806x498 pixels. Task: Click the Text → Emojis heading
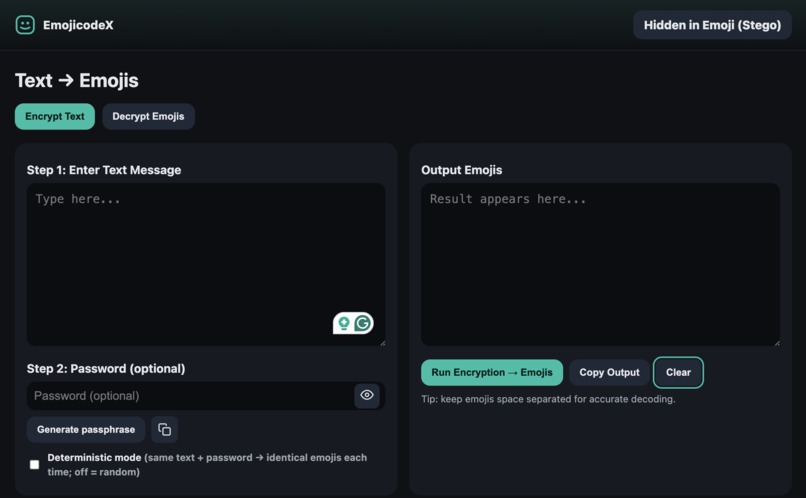(77, 81)
